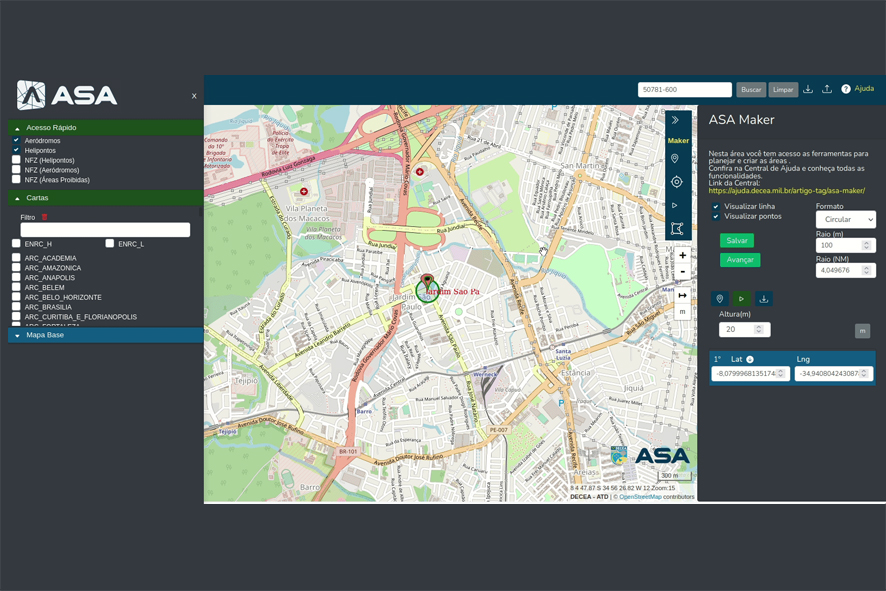Click the green play button above Altura

(741, 298)
